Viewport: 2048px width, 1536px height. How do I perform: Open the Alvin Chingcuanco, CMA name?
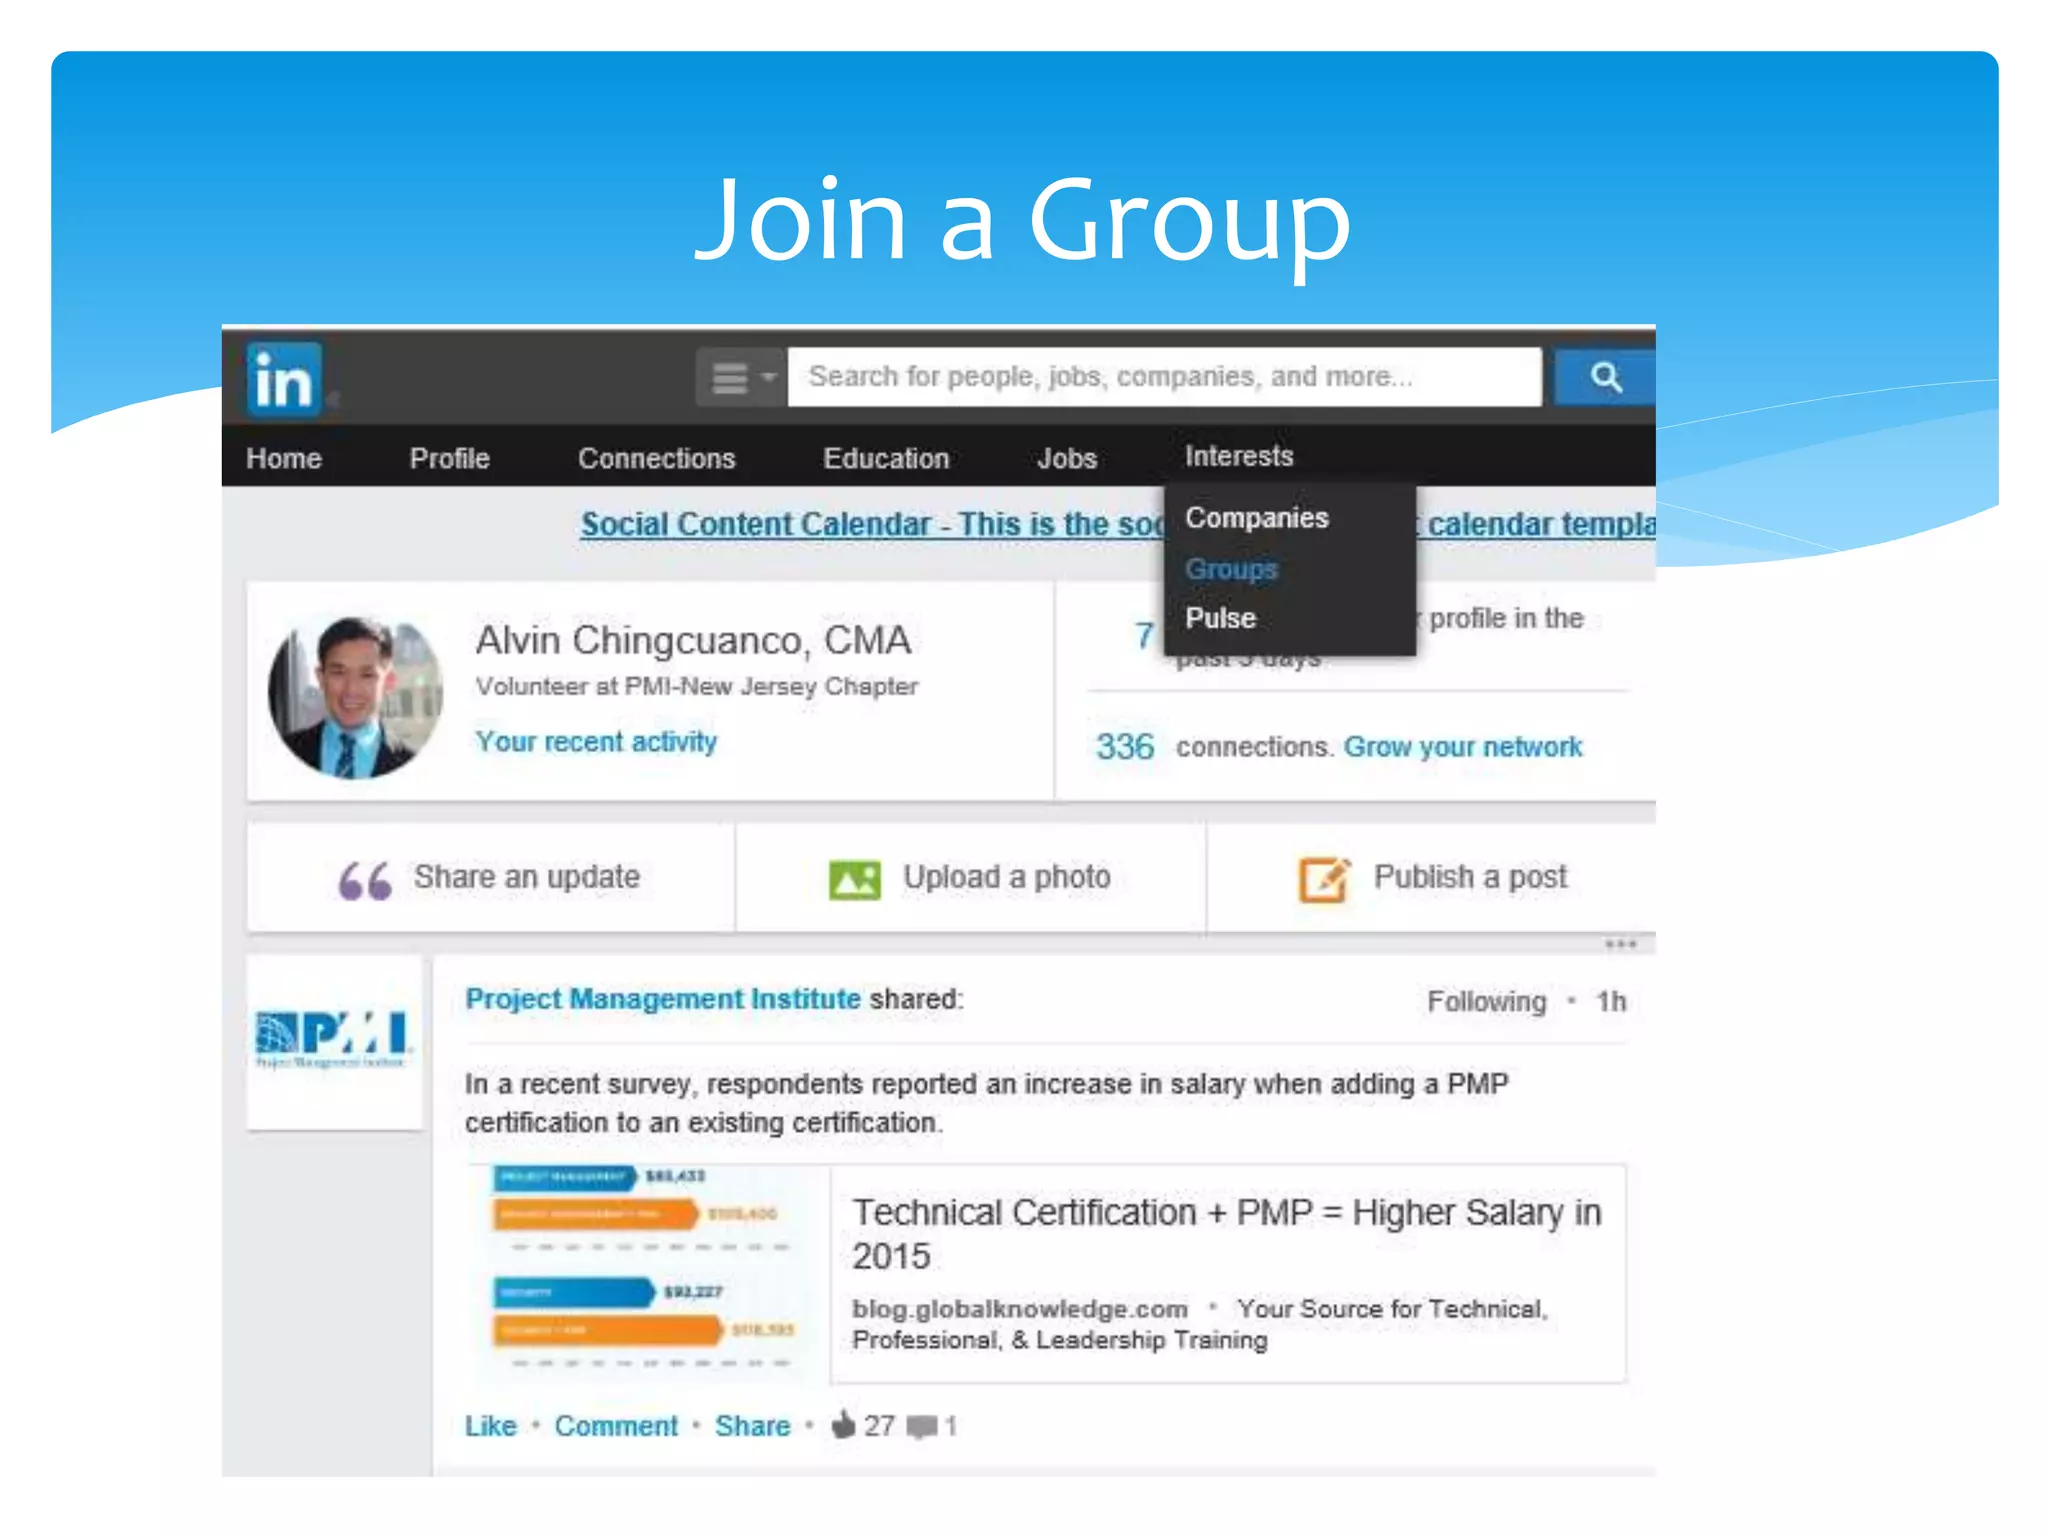(693, 640)
